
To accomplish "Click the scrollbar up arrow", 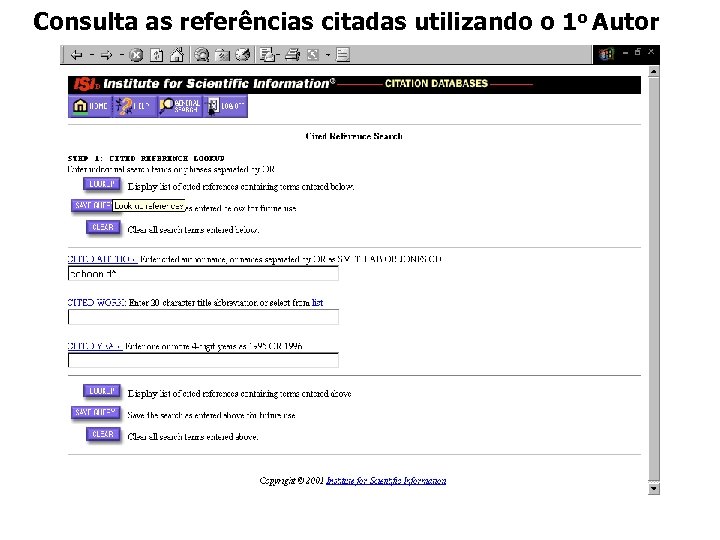I will tap(654, 72).
